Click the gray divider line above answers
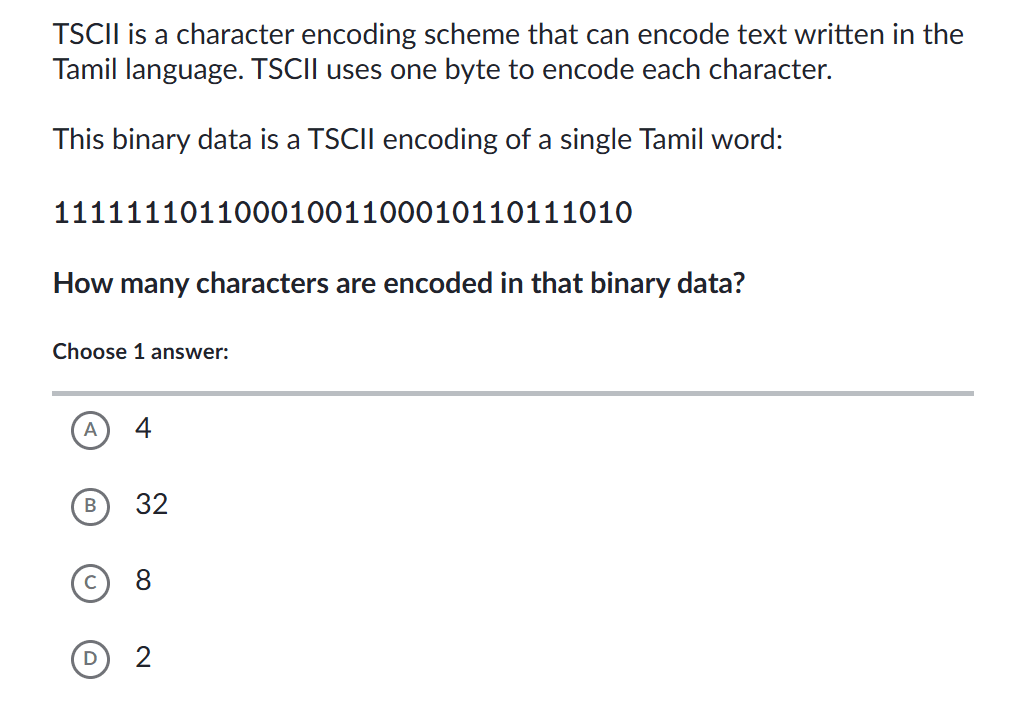The width and height of the screenshot is (1015, 717). pos(512,393)
